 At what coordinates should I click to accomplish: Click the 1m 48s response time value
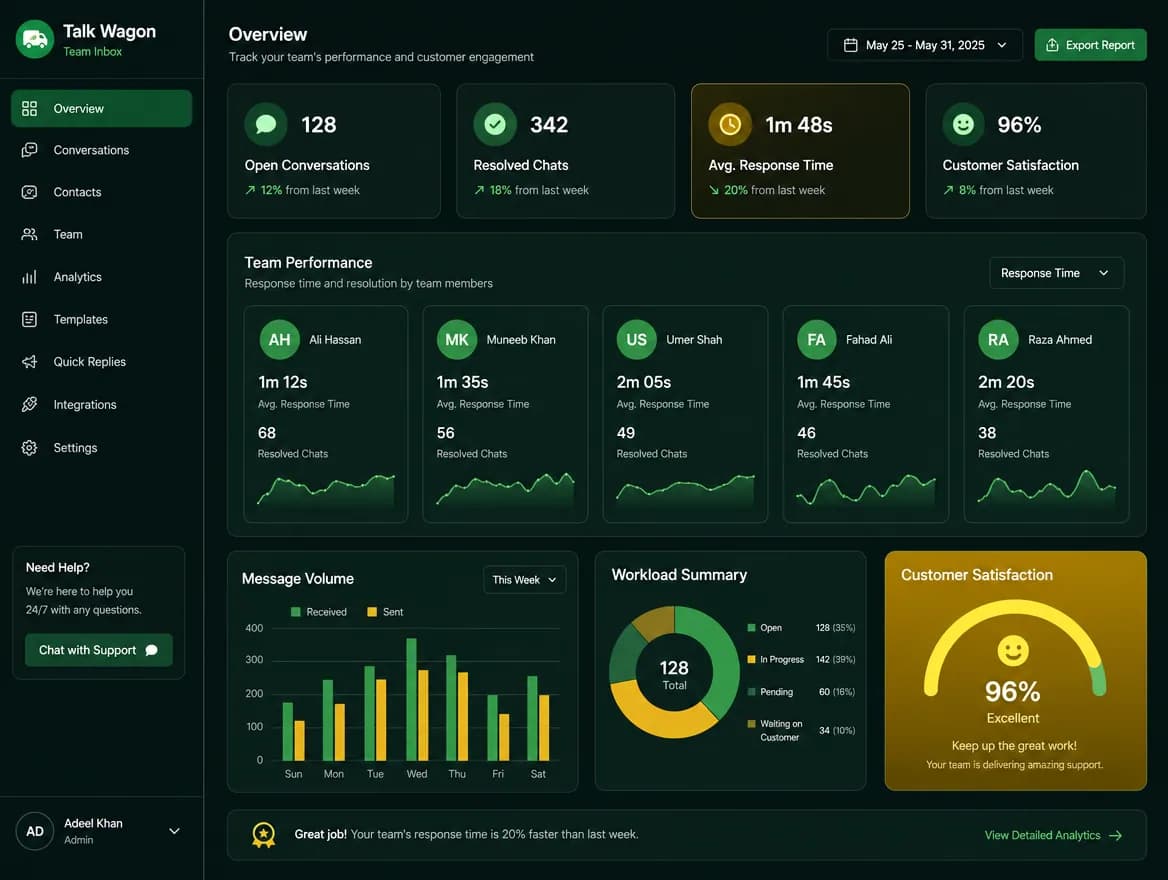(x=799, y=124)
